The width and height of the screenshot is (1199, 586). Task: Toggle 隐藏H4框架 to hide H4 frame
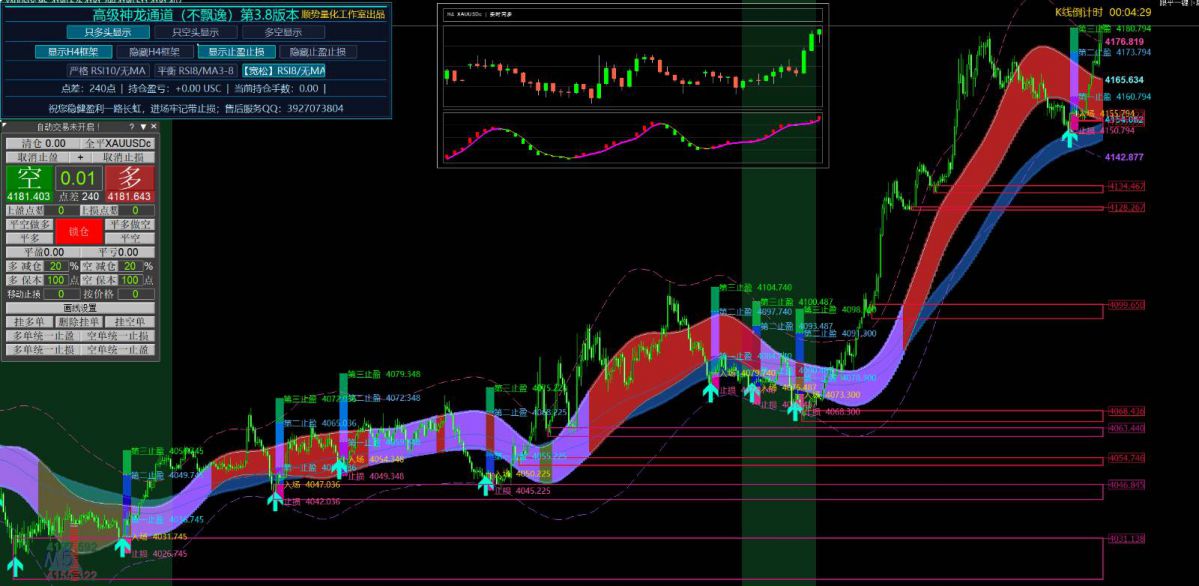pos(154,52)
